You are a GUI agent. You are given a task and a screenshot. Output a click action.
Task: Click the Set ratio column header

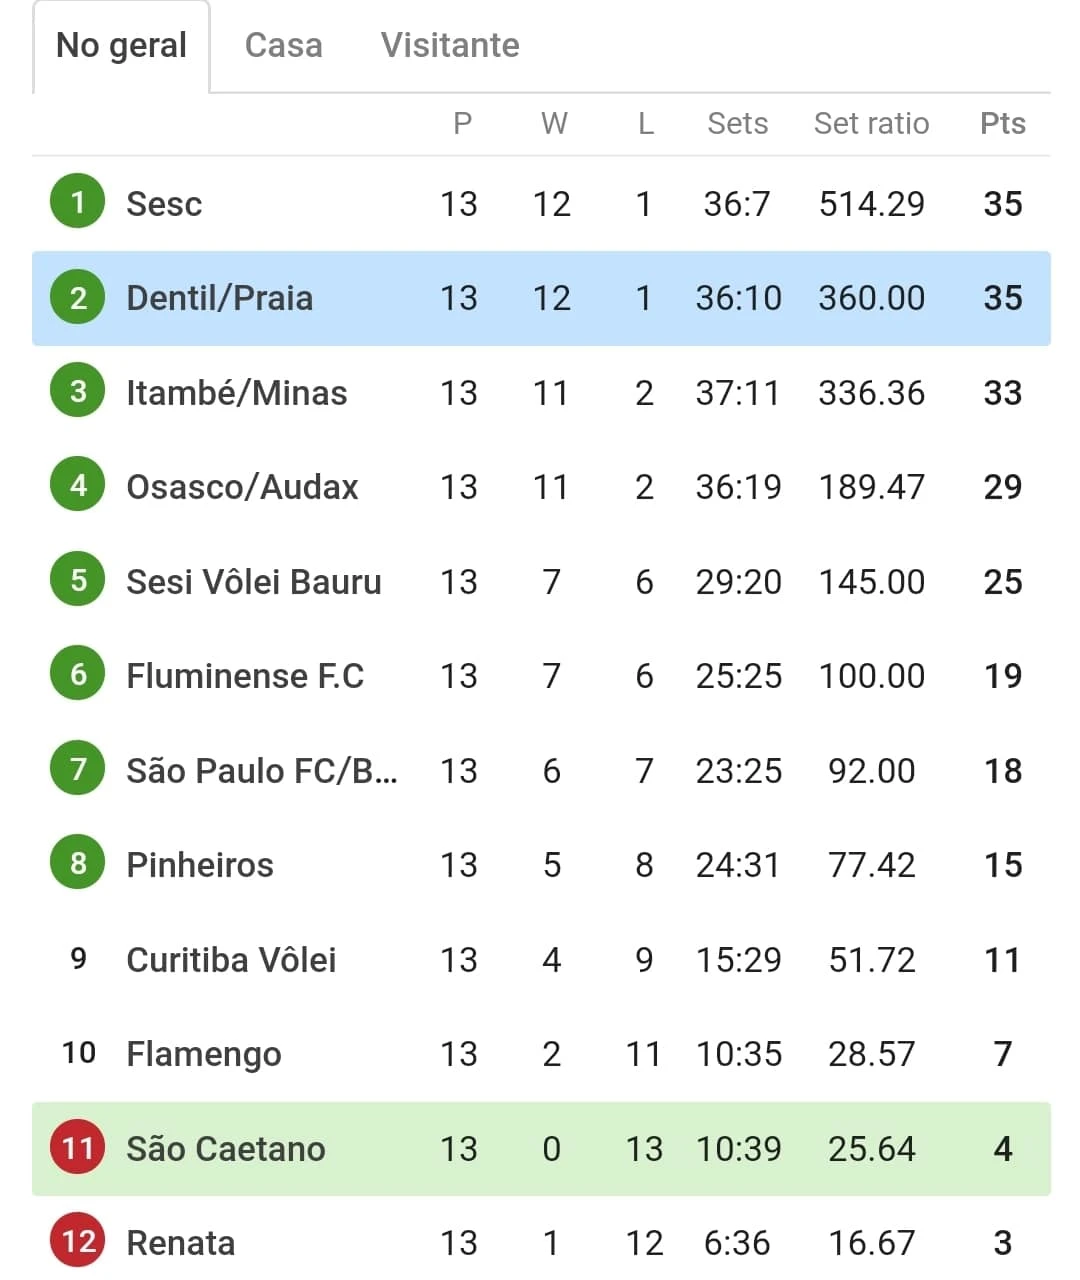point(872,123)
